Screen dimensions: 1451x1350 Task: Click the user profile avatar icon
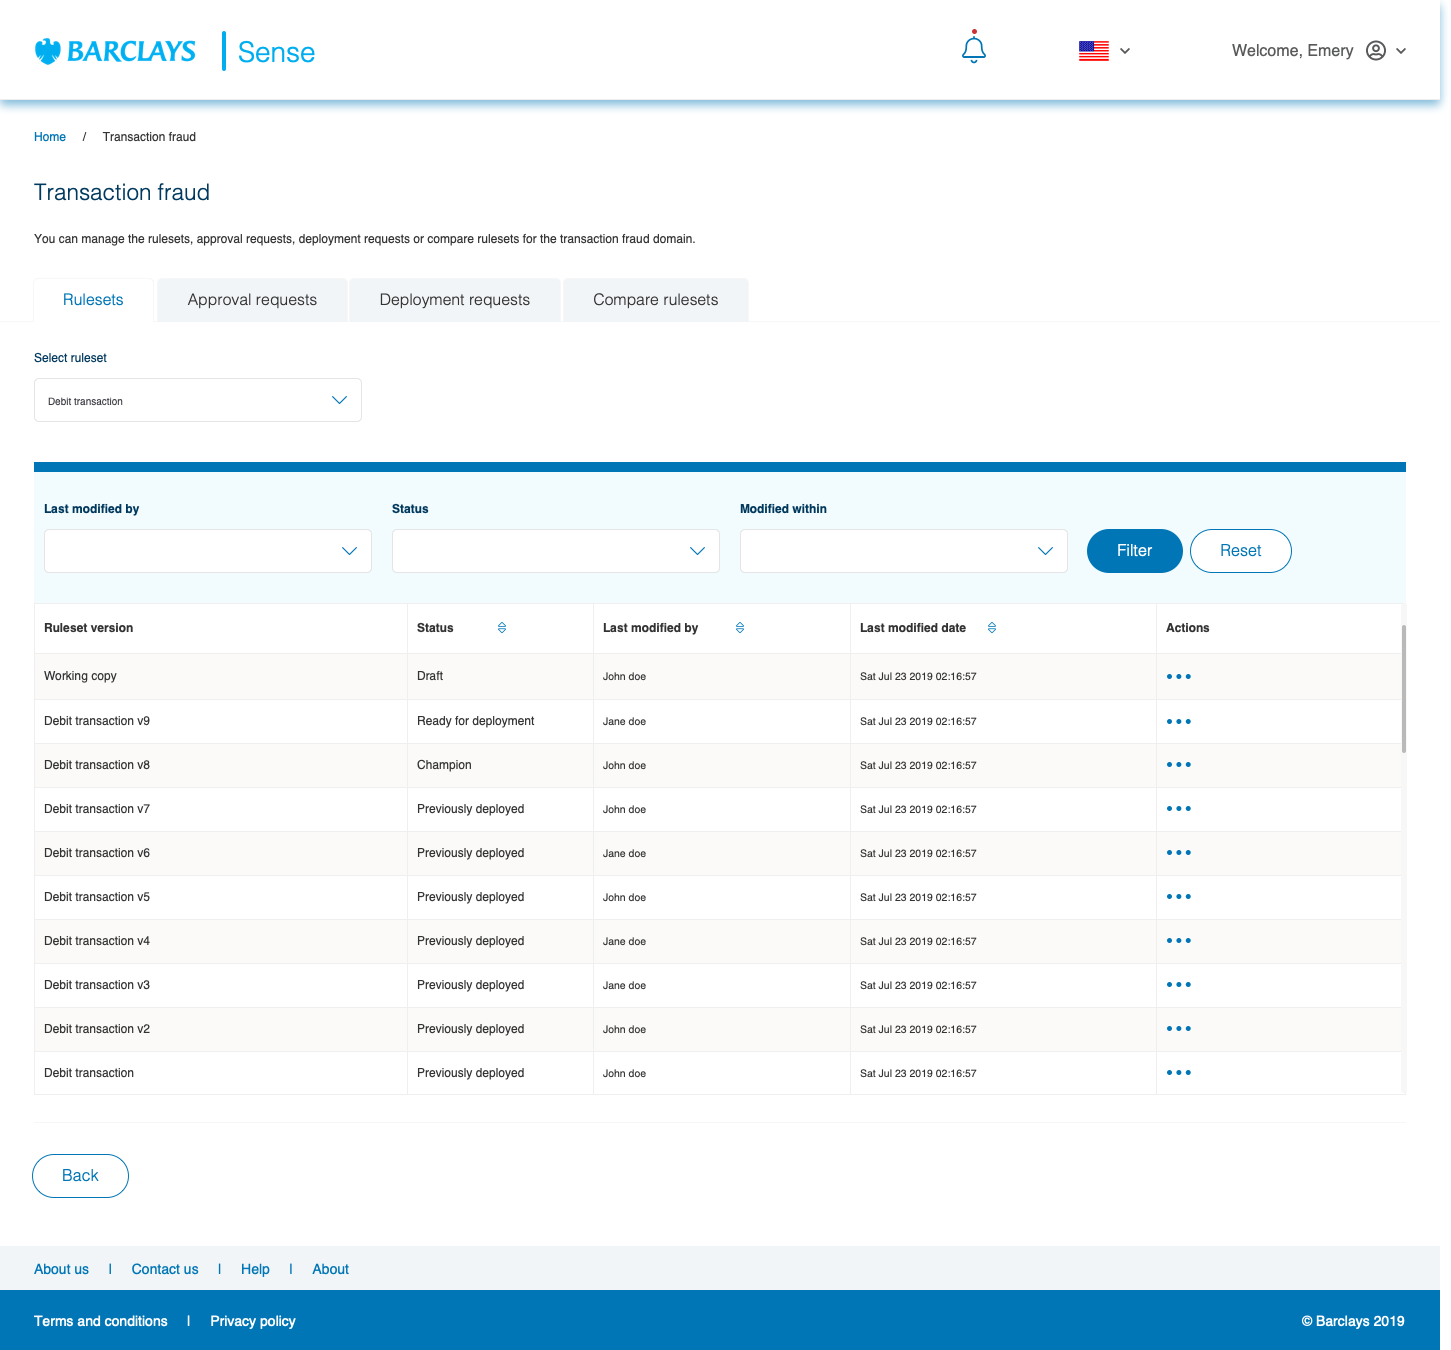[x=1376, y=51]
